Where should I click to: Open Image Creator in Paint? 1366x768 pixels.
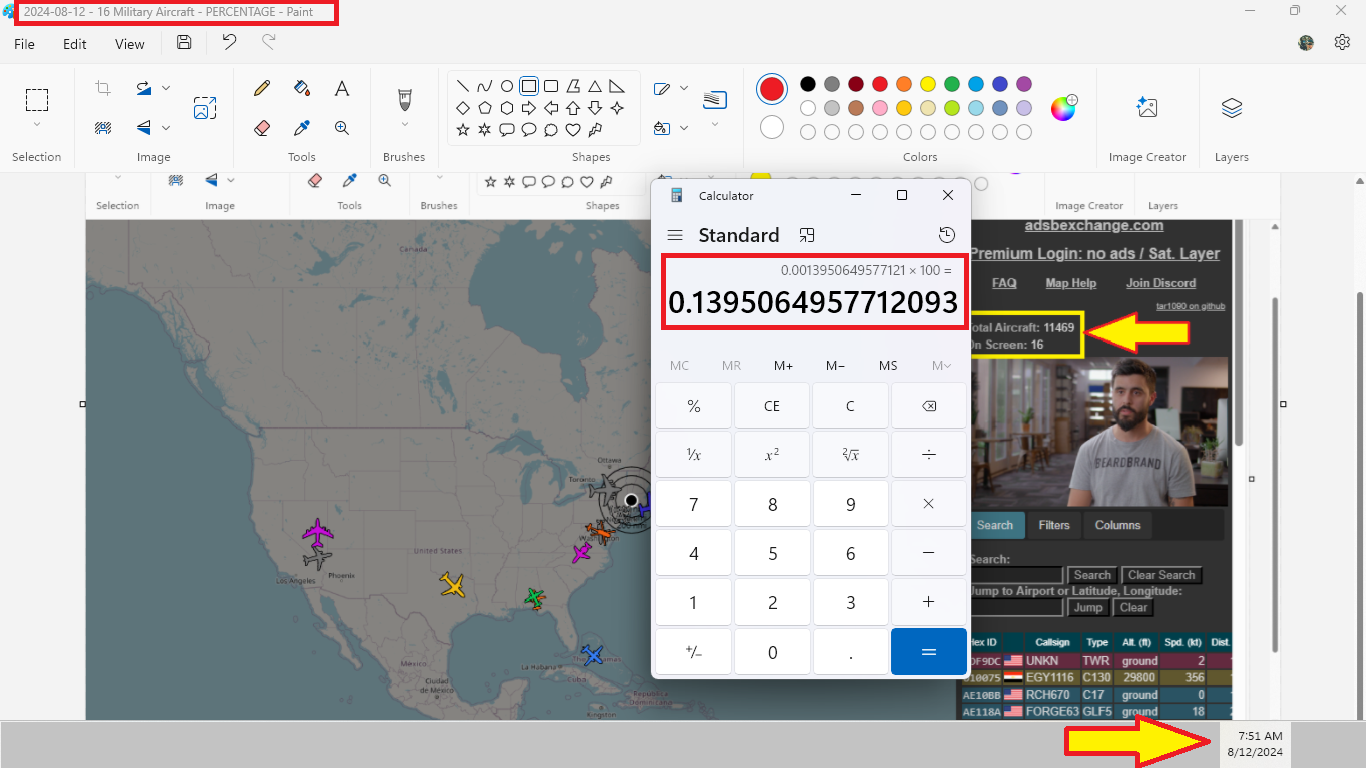(x=1147, y=108)
